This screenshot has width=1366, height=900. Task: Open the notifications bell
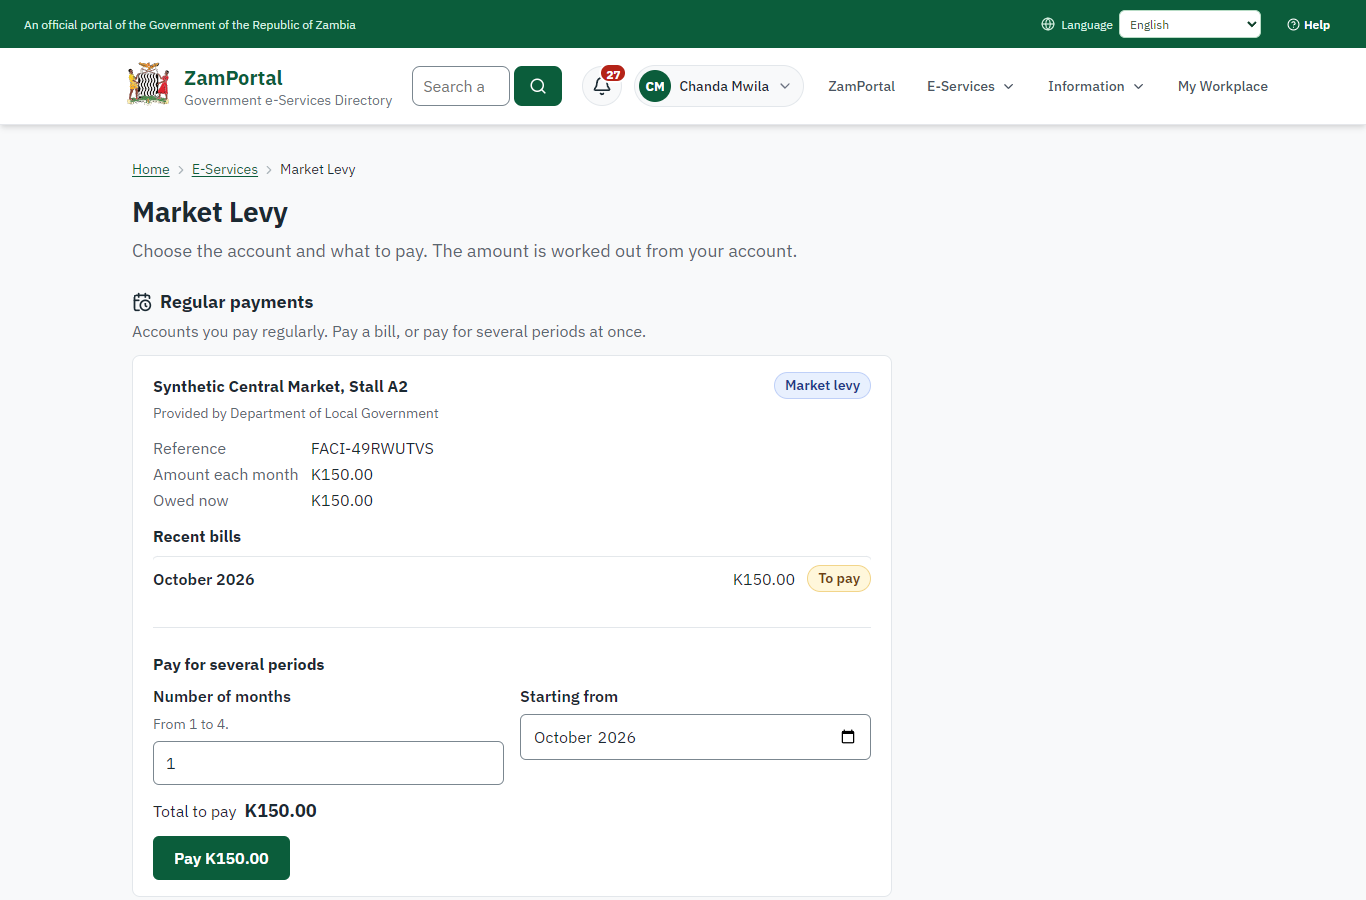[602, 86]
